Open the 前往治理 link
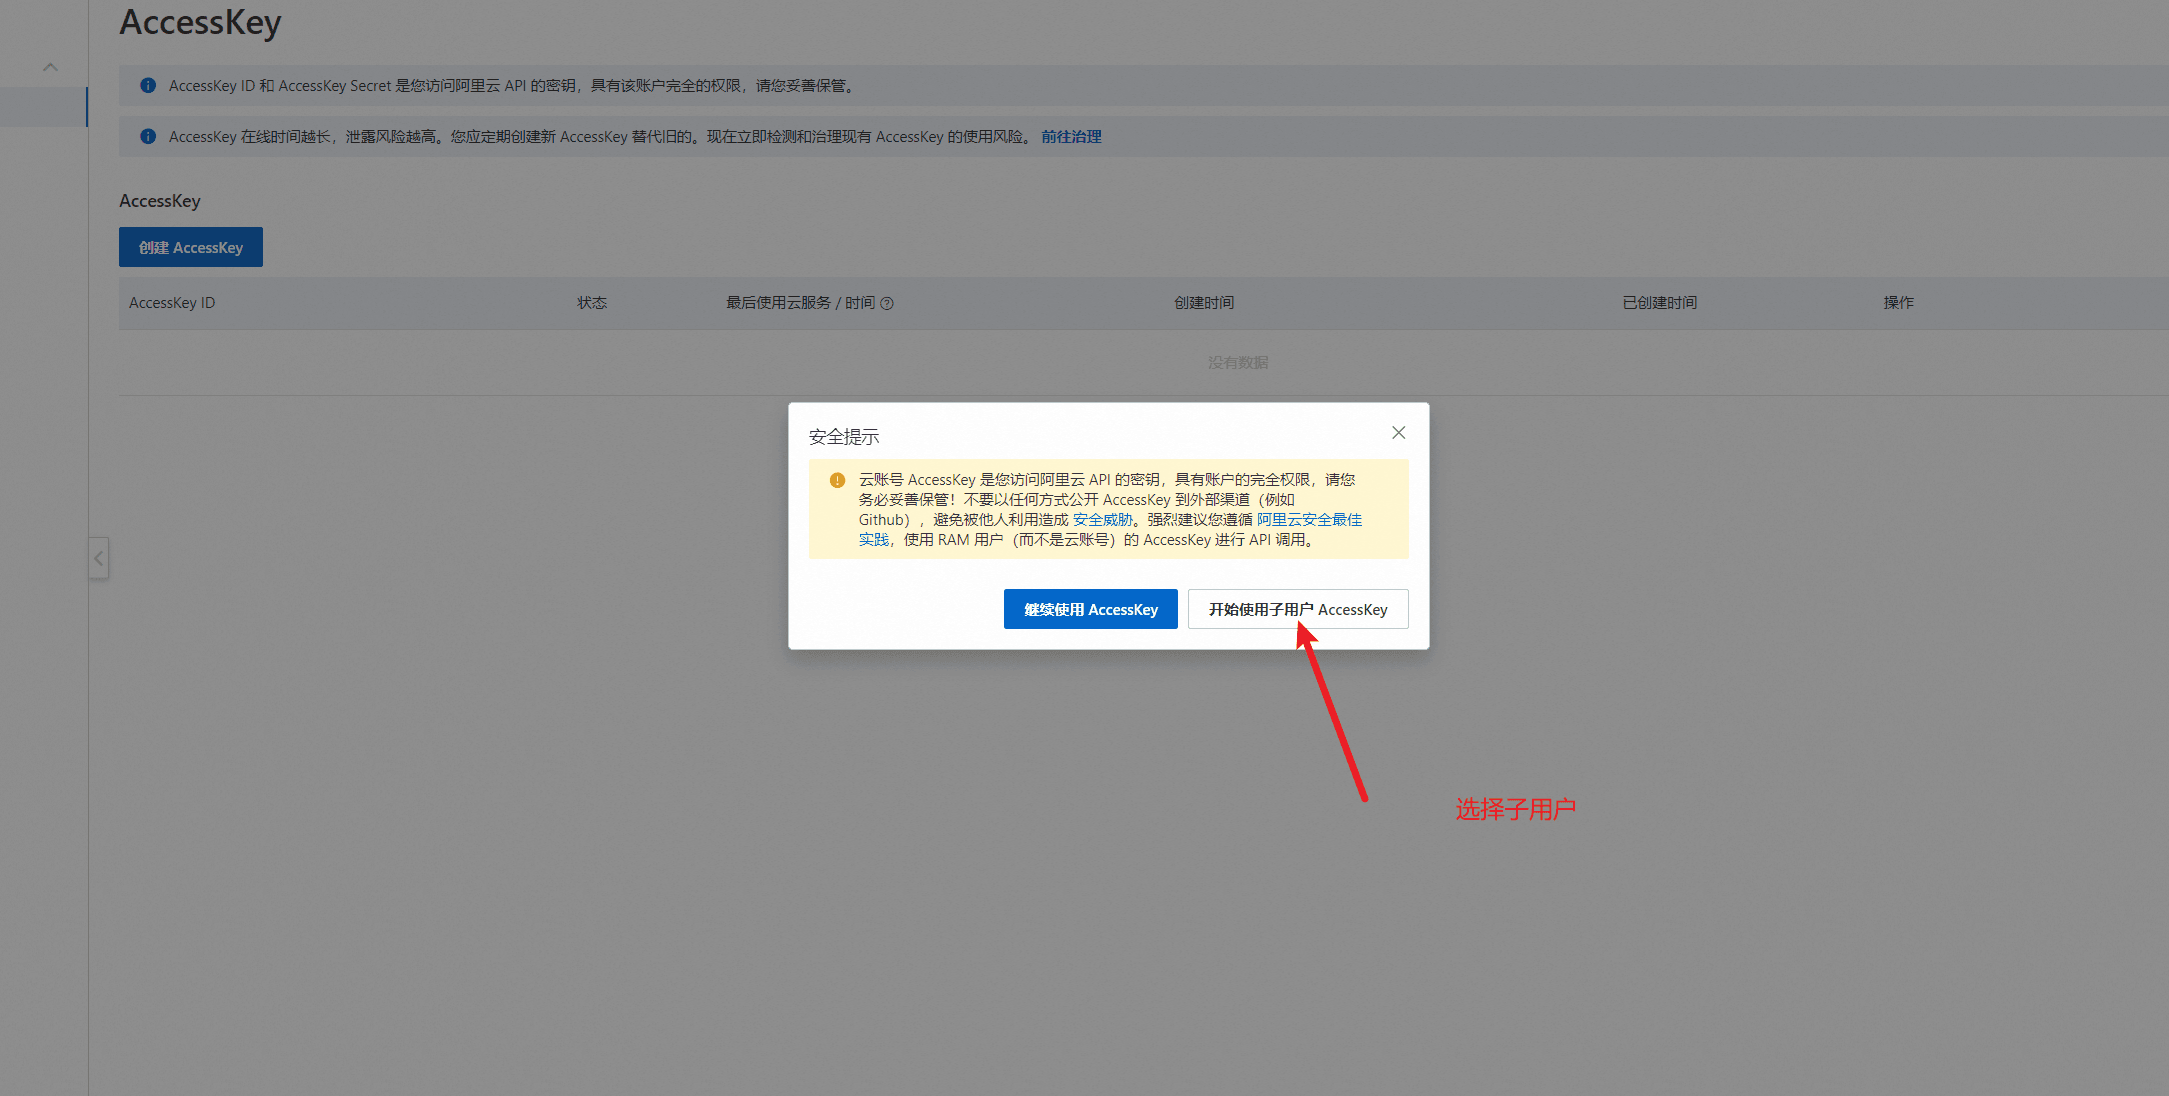The height and width of the screenshot is (1096, 2169). (x=1071, y=137)
